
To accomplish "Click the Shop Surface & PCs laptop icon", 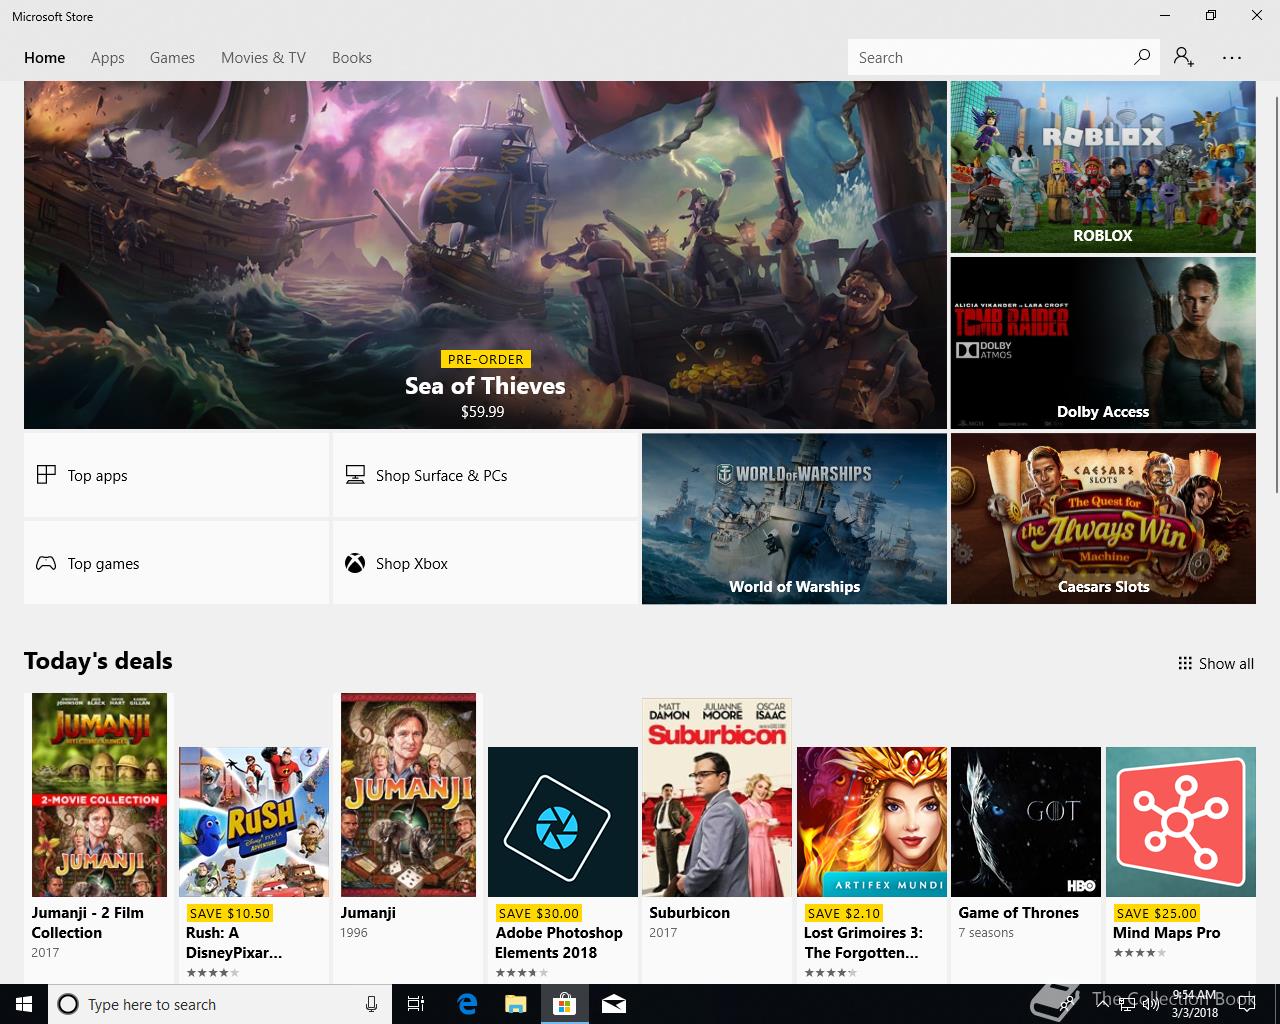I will coord(355,475).
